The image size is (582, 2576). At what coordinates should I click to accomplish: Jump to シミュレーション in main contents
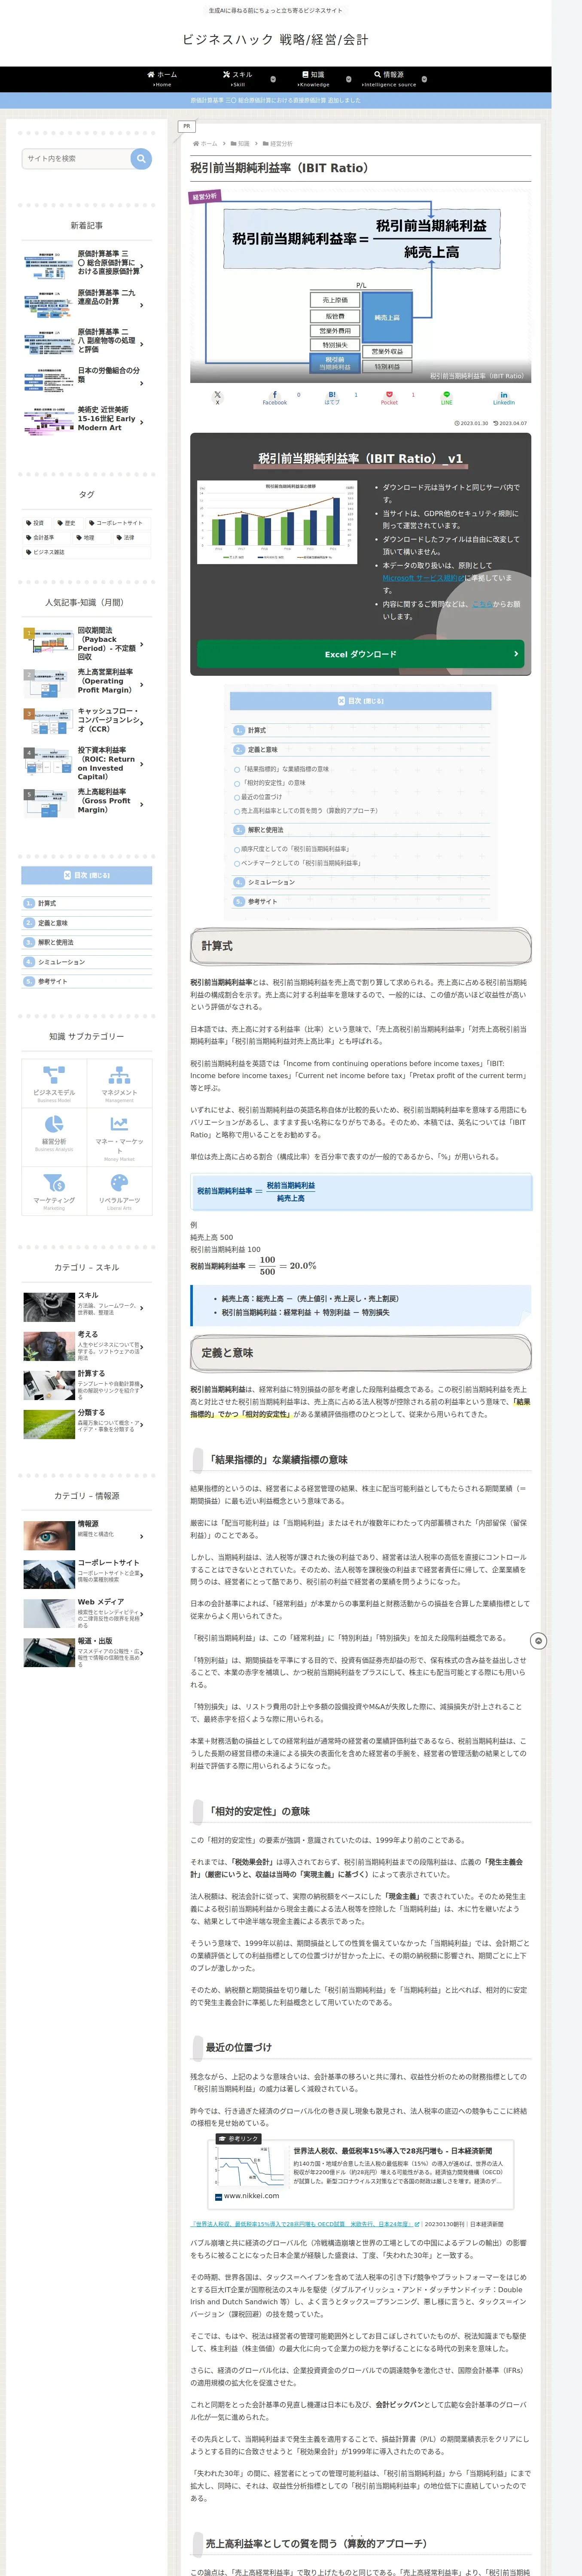pos(271,882)
